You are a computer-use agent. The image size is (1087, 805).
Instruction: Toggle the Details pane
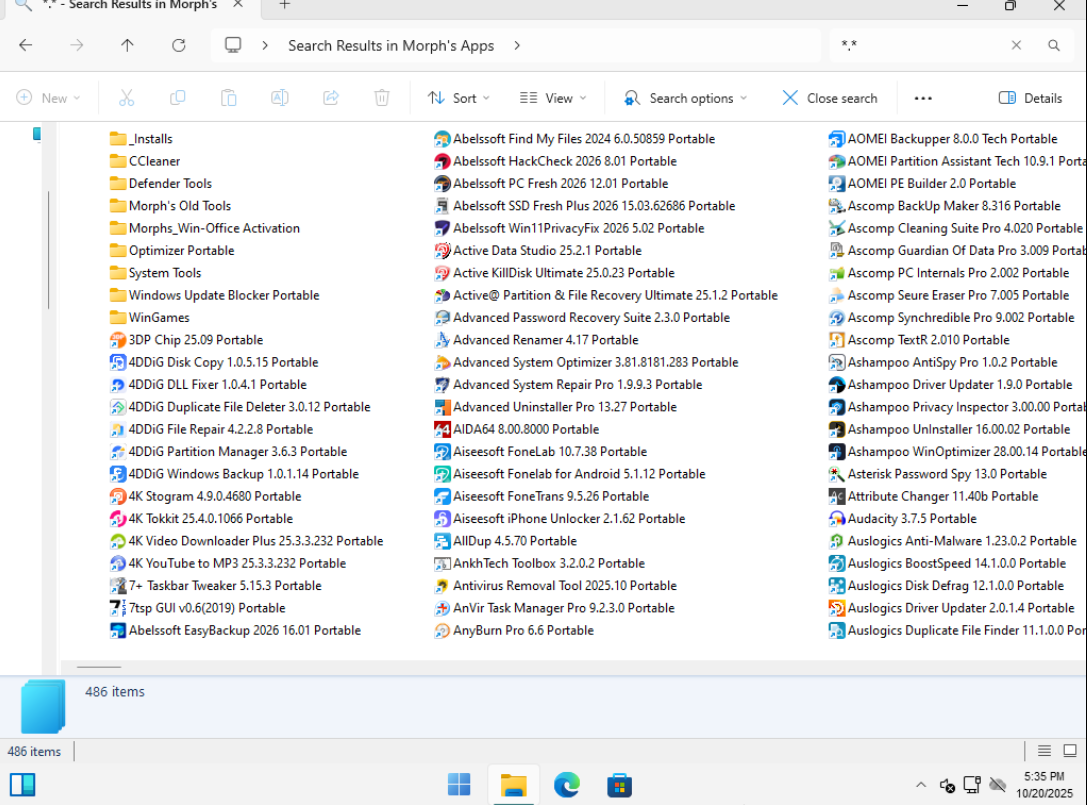pos(1031,98)
